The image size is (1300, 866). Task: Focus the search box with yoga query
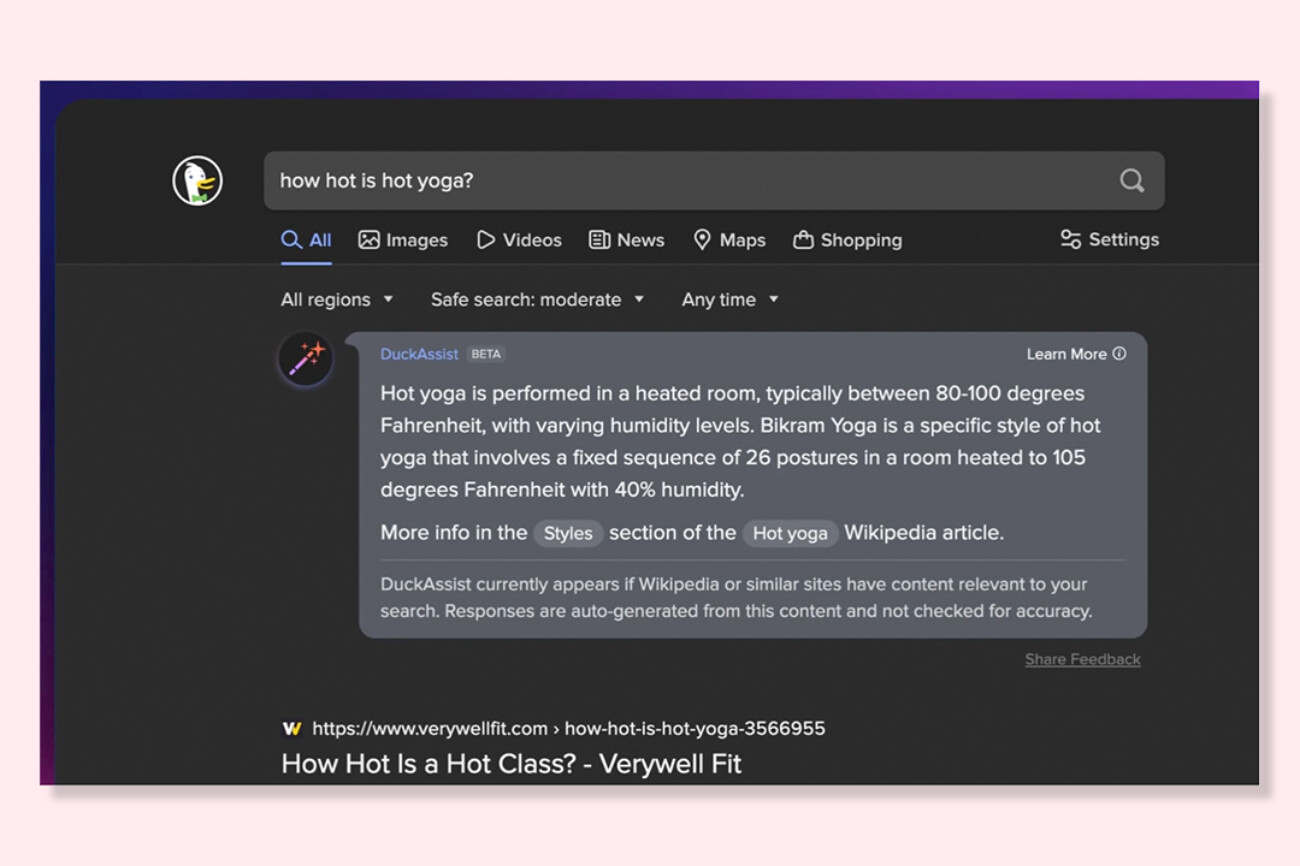[x=714, y=180]
